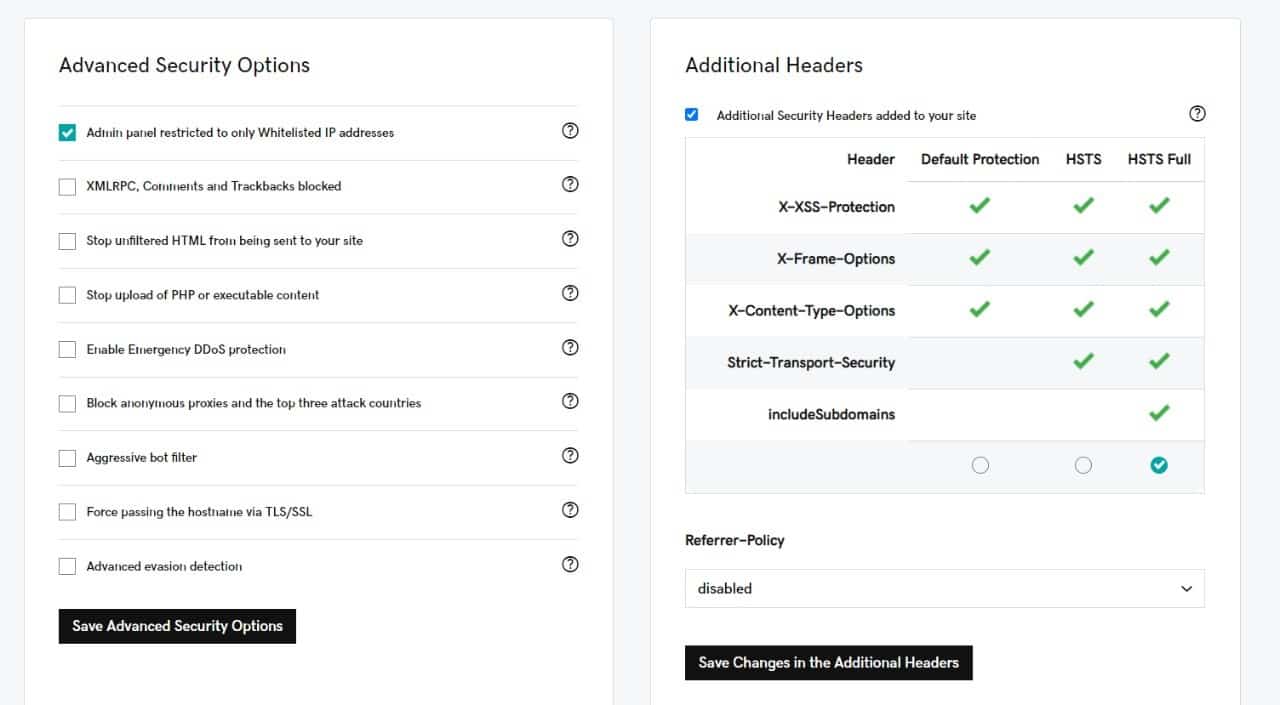This screenshot has height=705, width=1280.
Task: Open help for Emergency DDoS protection
Action: point(570,347)
